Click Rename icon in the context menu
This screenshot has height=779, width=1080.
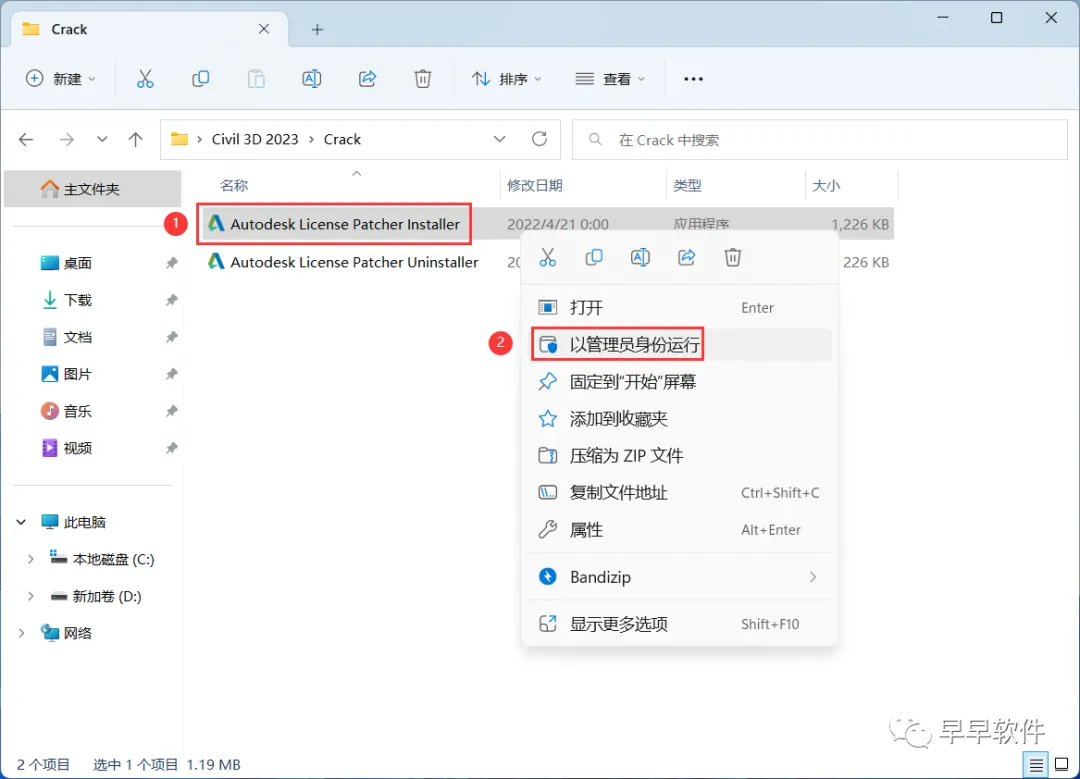pyautogui.click(x=641, y=258)
